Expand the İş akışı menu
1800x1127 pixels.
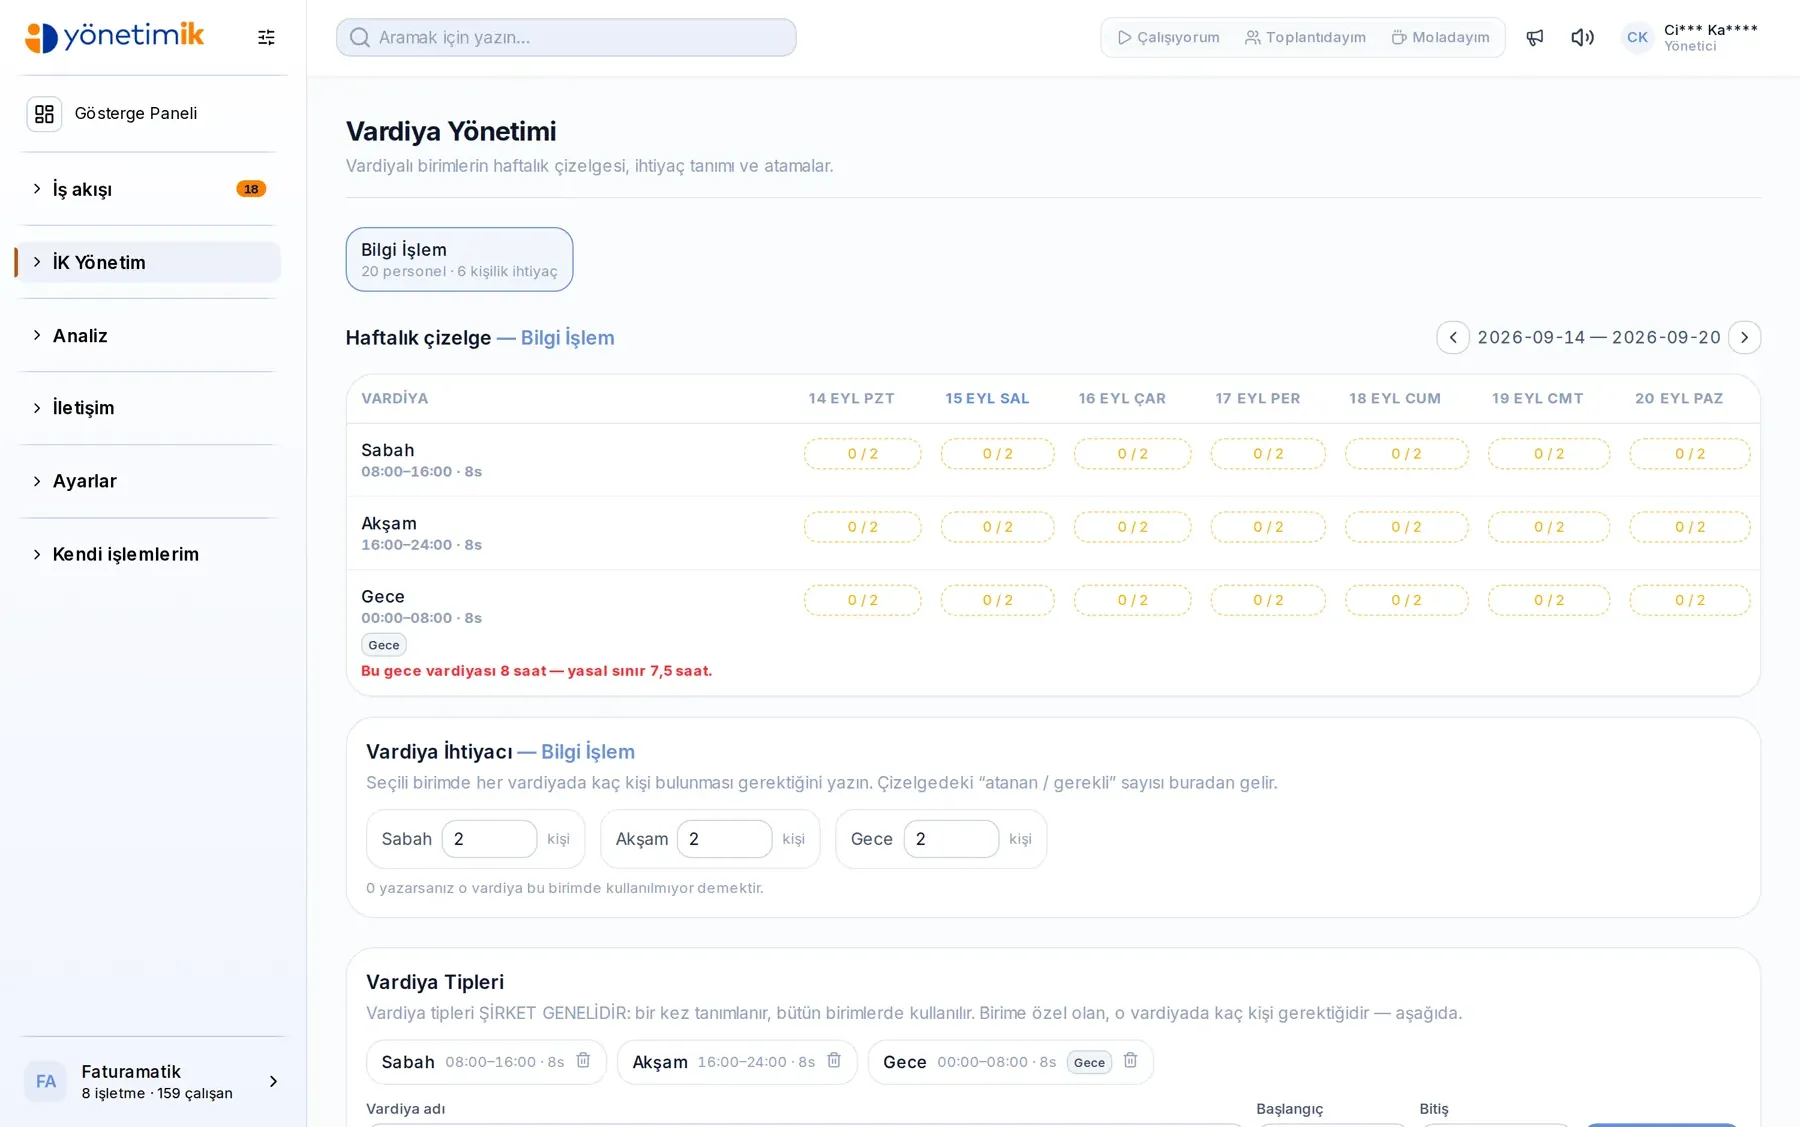(x=148, y=189)
